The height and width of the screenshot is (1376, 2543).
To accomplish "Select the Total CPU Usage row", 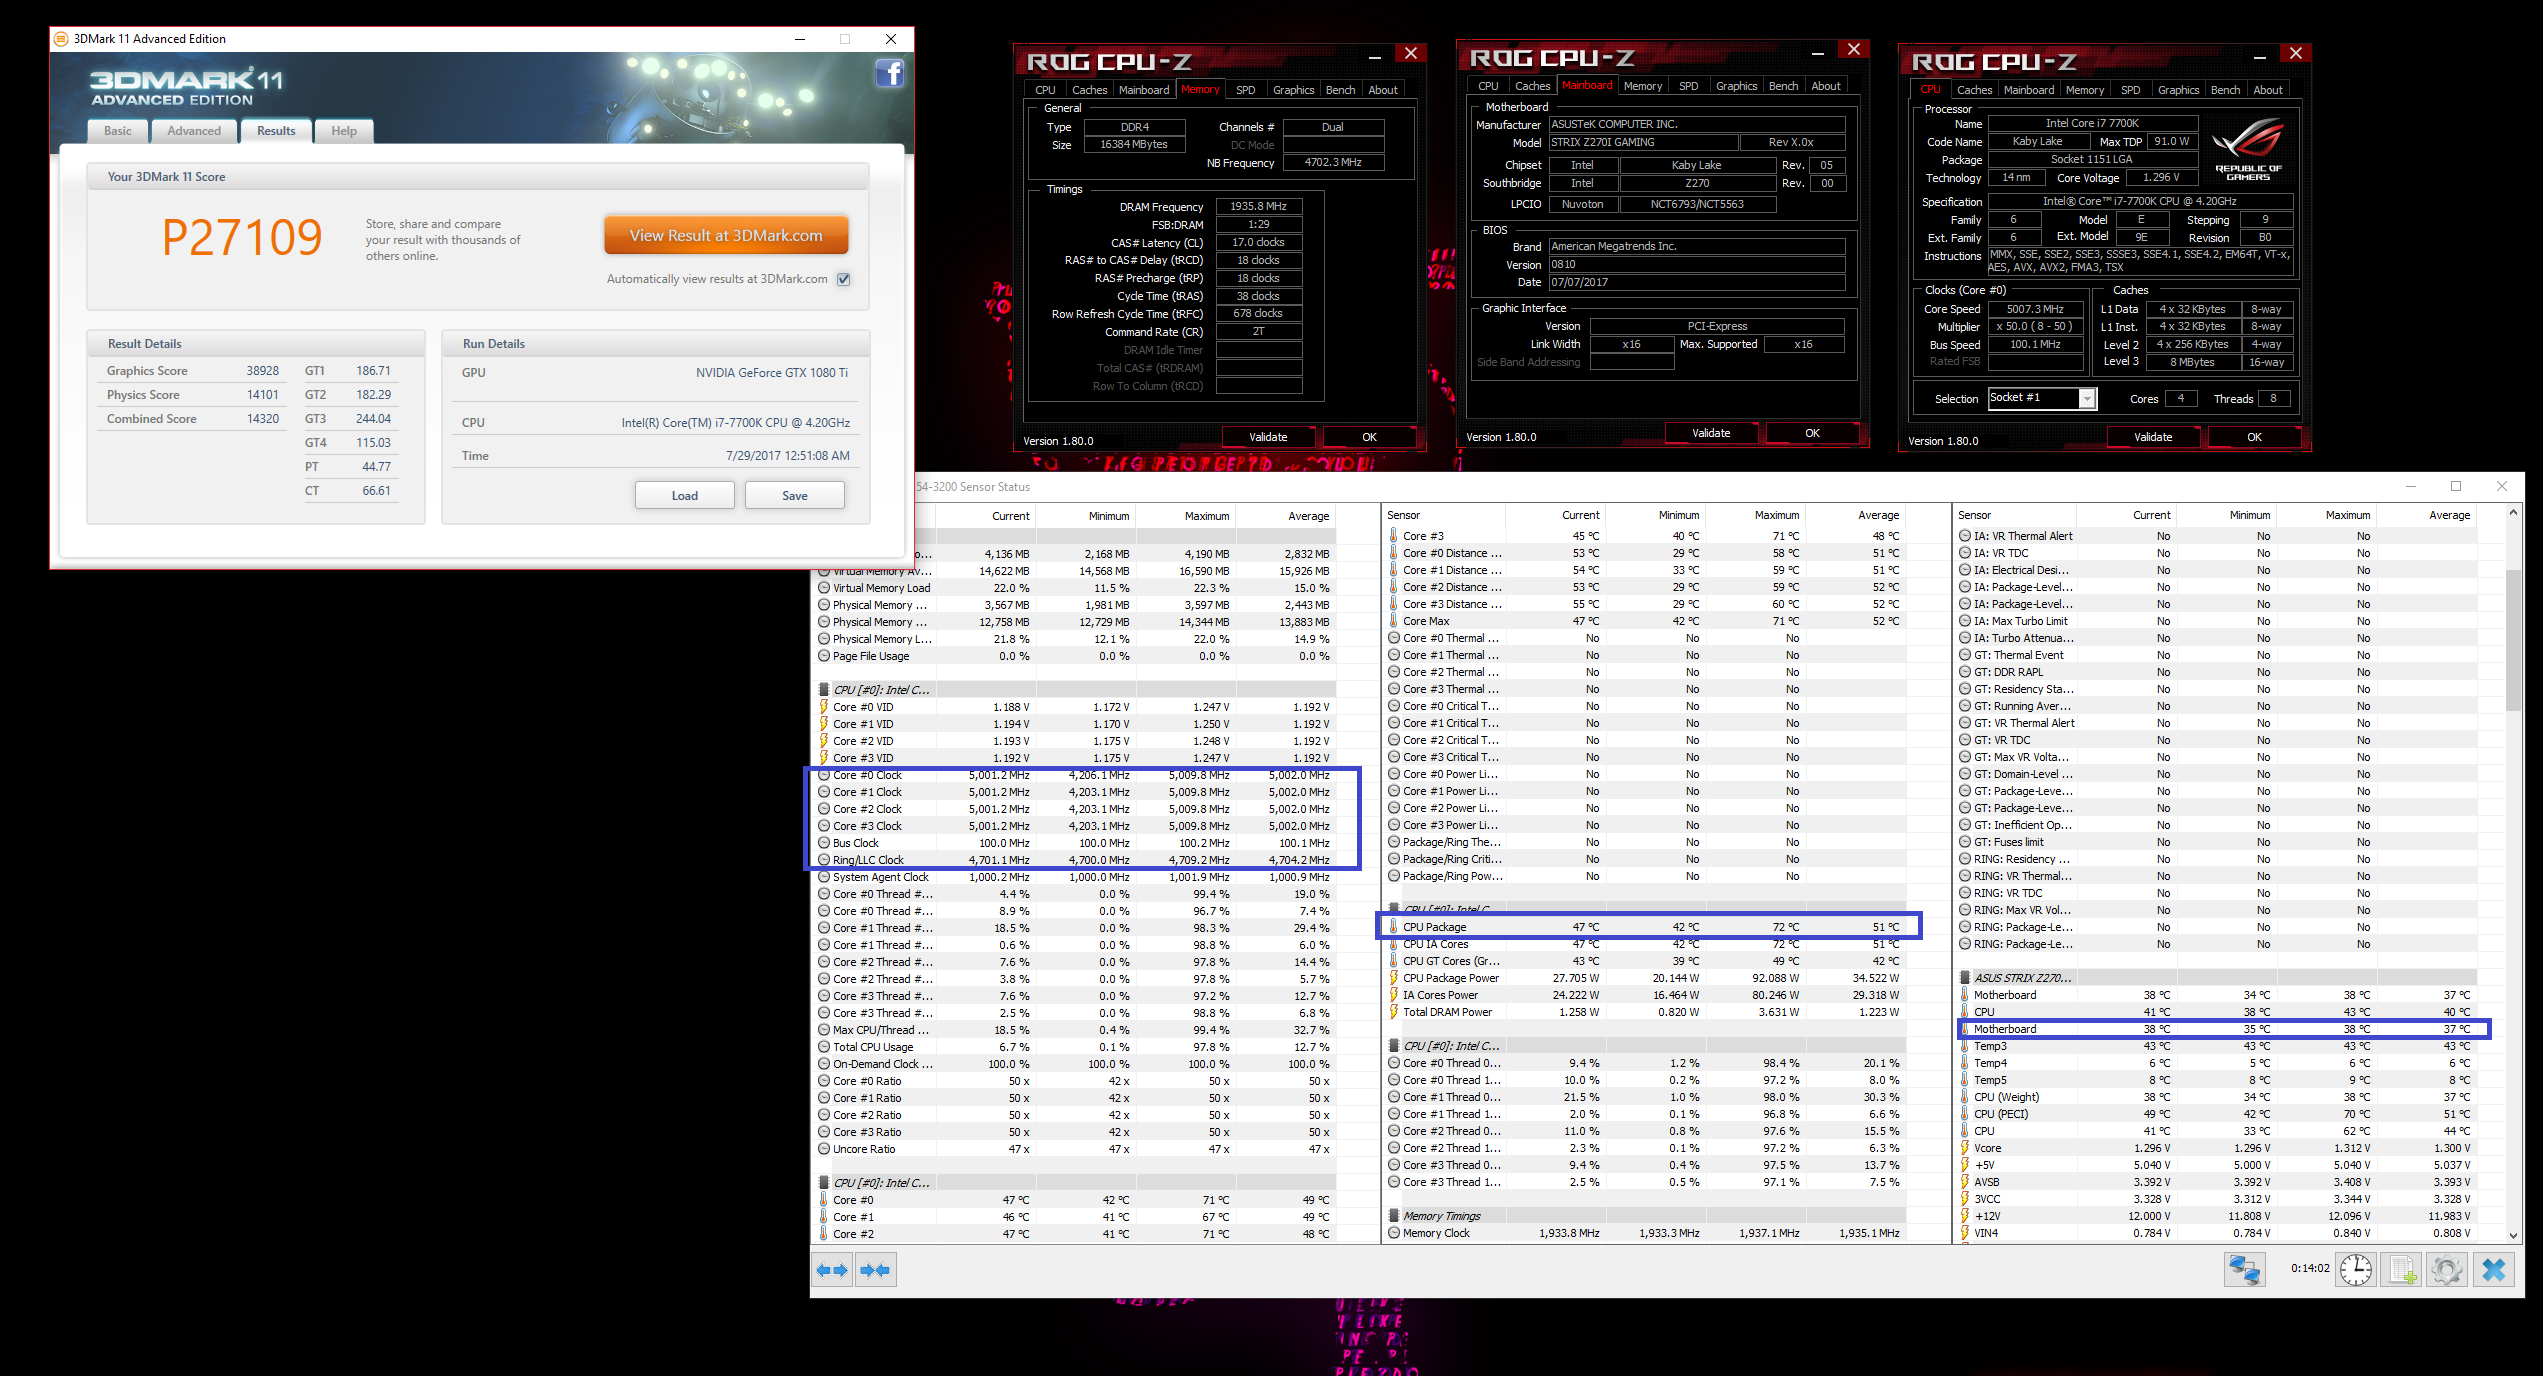I will (x=1076, y=1047).
